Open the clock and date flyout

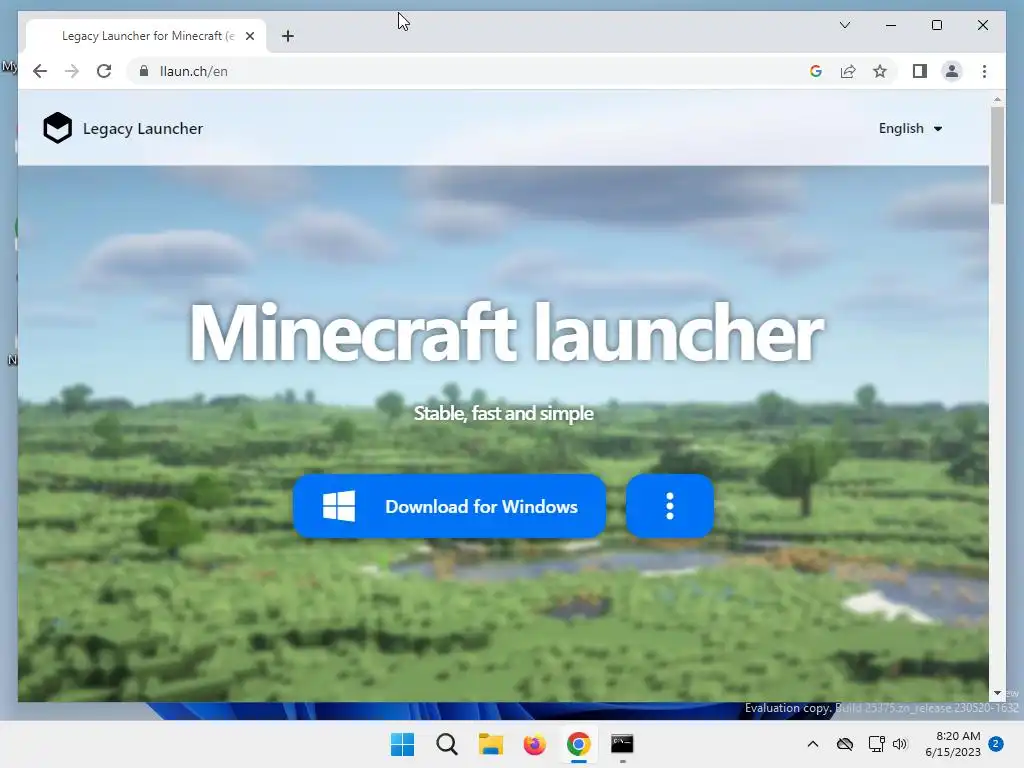[x=953, y=744]
